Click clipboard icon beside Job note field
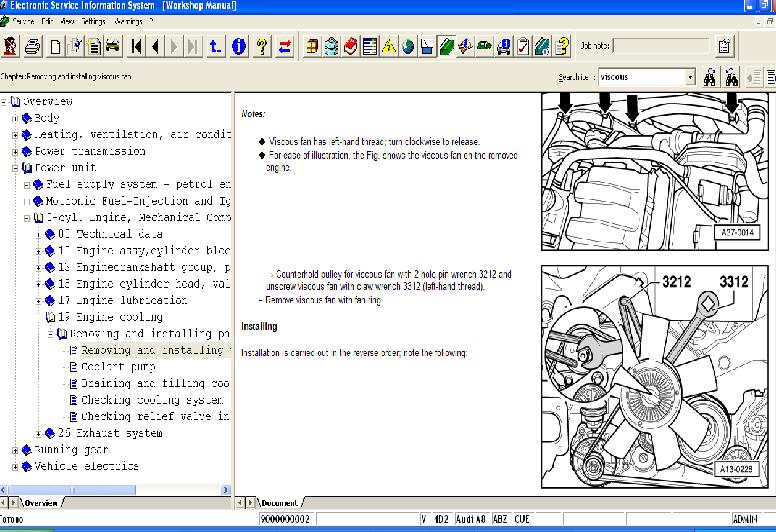 (x=724, y=46)
